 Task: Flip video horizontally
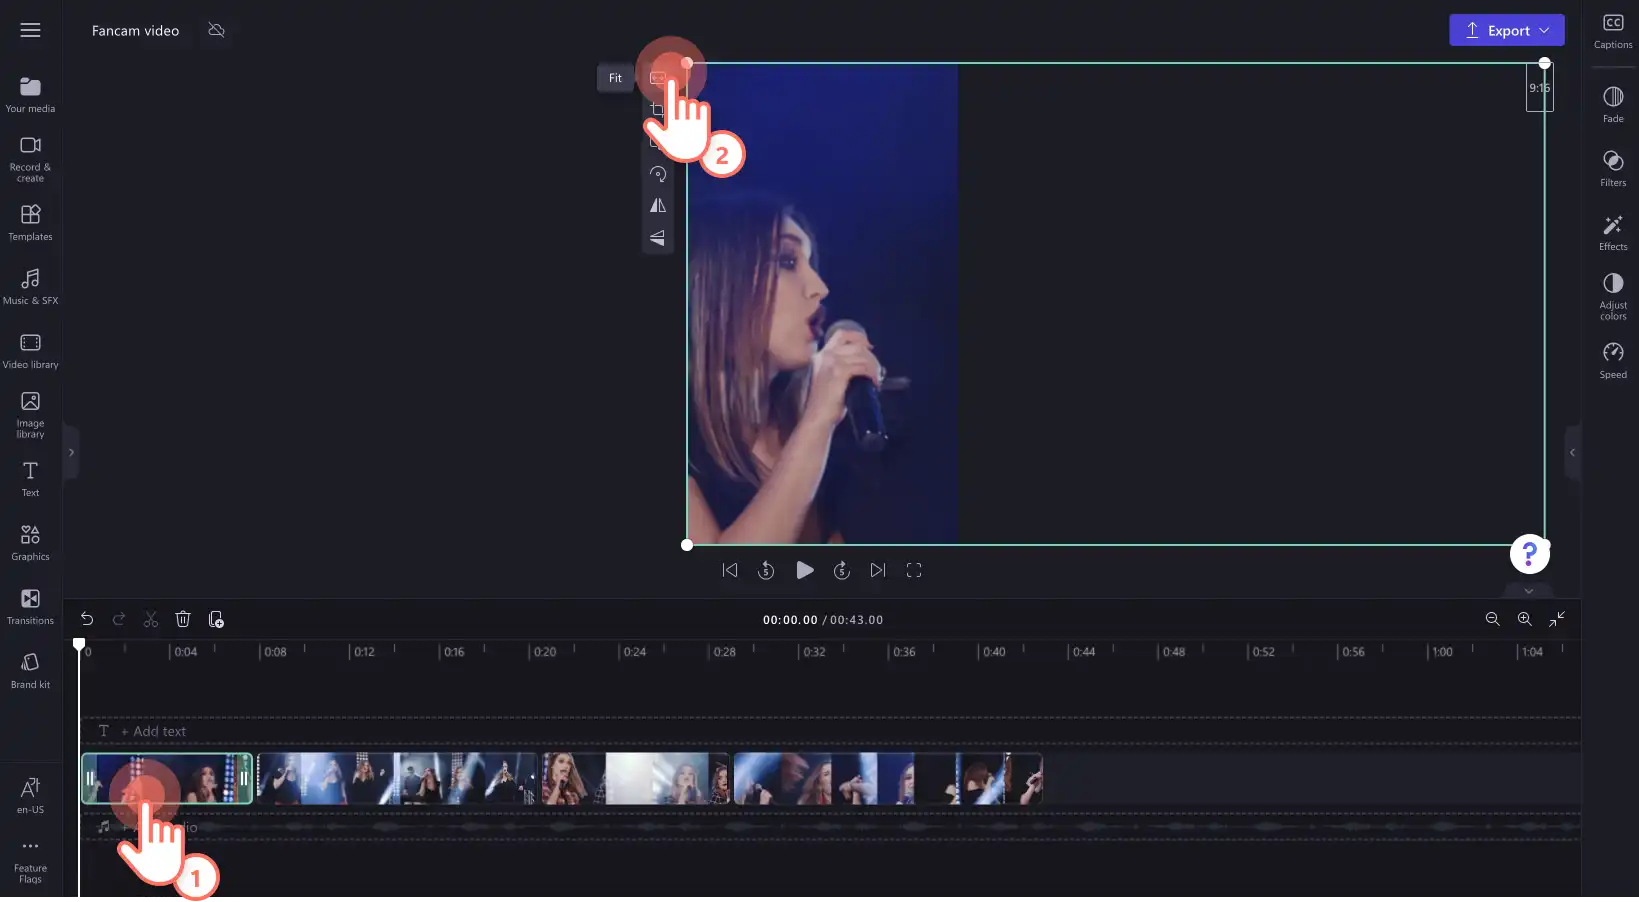click(657, 206)
